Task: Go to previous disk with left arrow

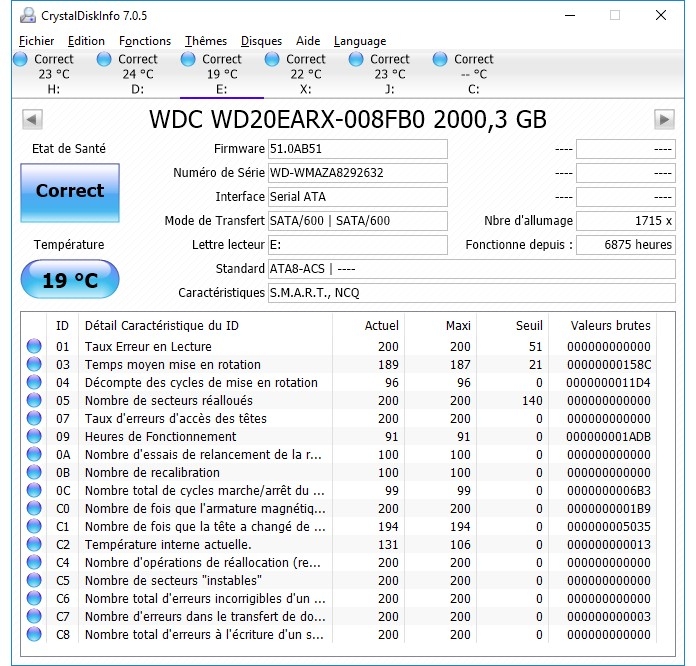Action: (32, 119)
